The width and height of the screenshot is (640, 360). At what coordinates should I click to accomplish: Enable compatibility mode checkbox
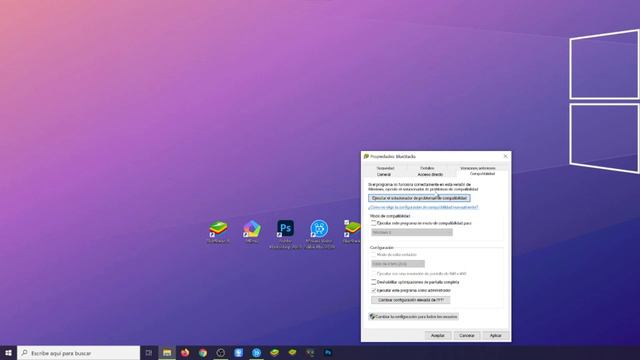point(373,223)
